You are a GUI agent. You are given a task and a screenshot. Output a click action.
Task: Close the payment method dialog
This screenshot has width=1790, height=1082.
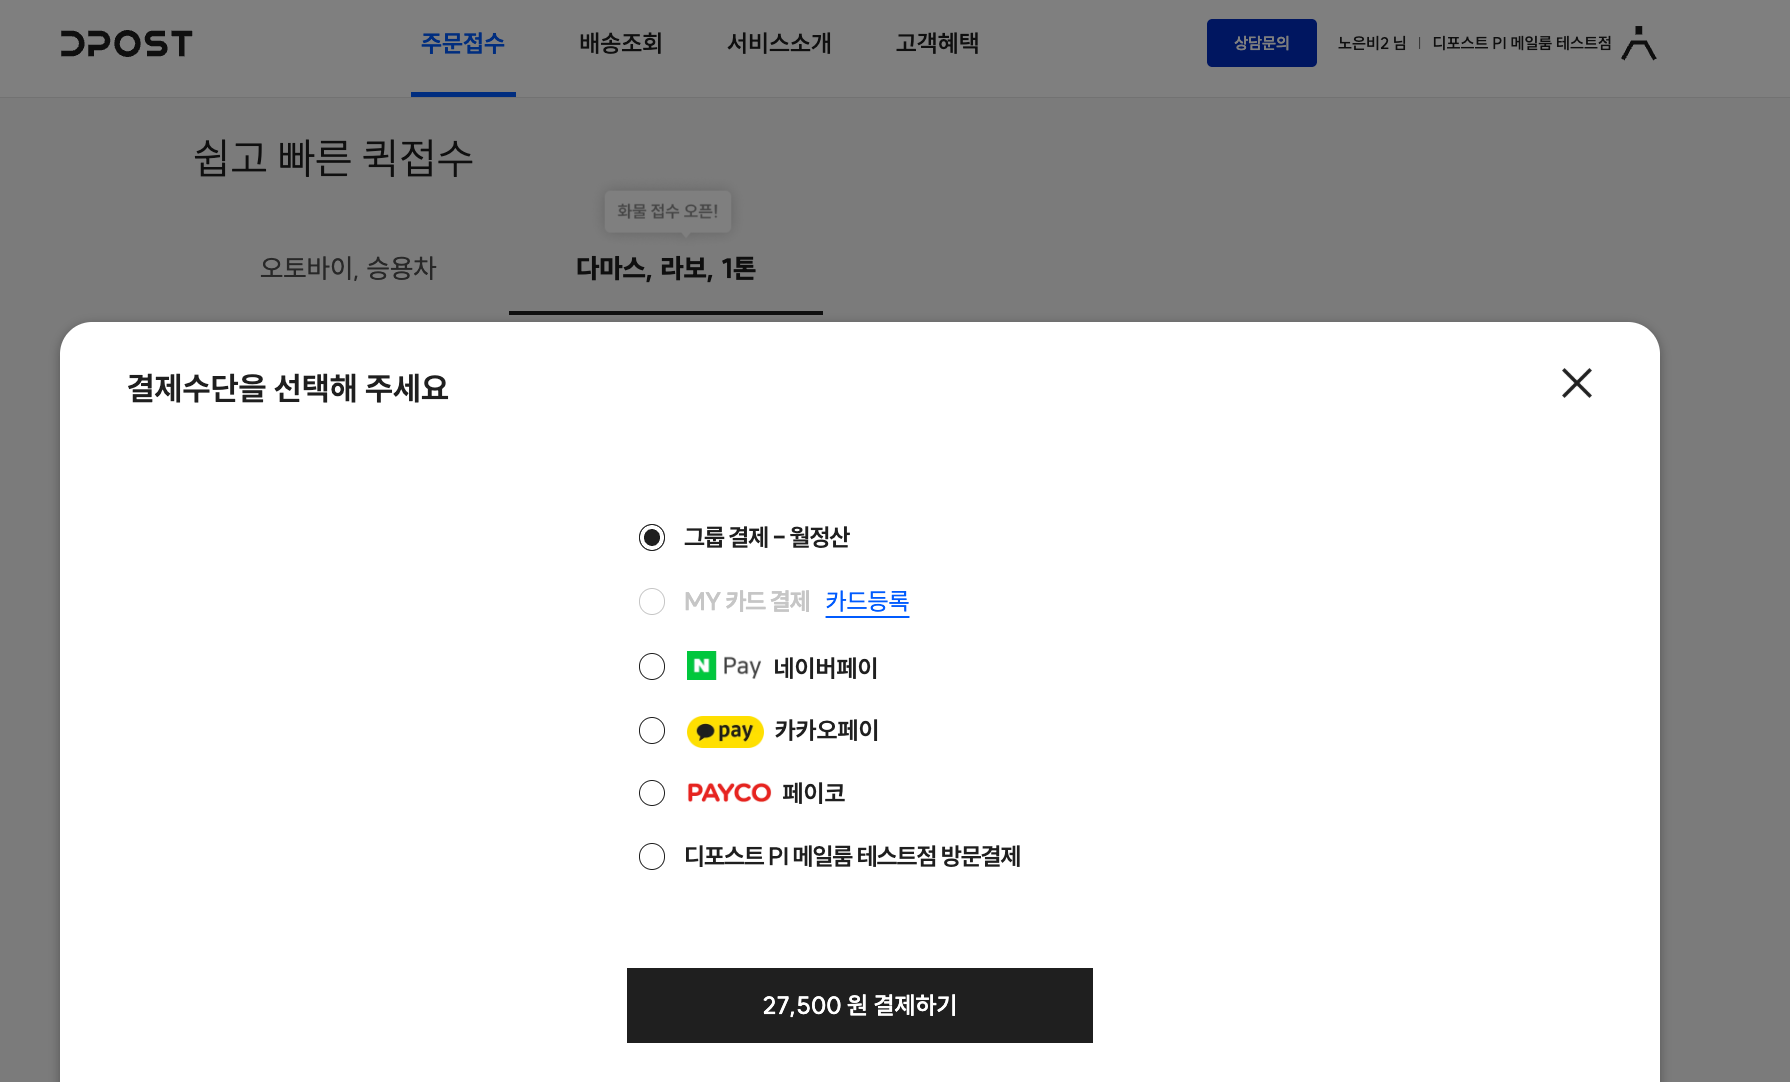click(x=1576, y=383)
